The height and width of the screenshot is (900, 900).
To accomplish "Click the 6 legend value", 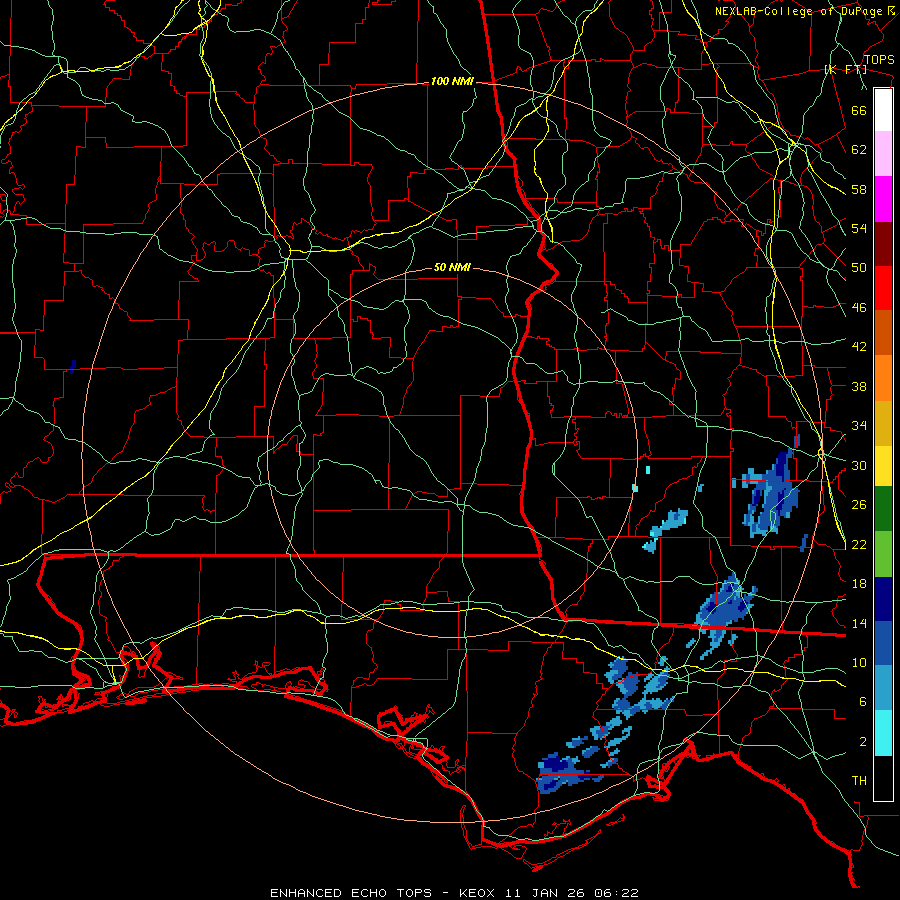I will pyautogui.click(x=863, y=702).
